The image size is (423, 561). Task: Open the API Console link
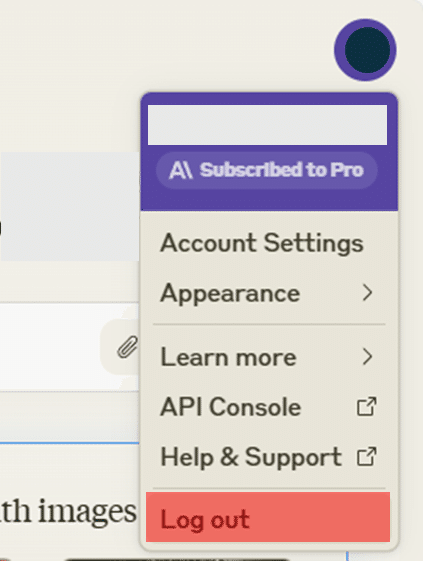[x=269, y=407]
